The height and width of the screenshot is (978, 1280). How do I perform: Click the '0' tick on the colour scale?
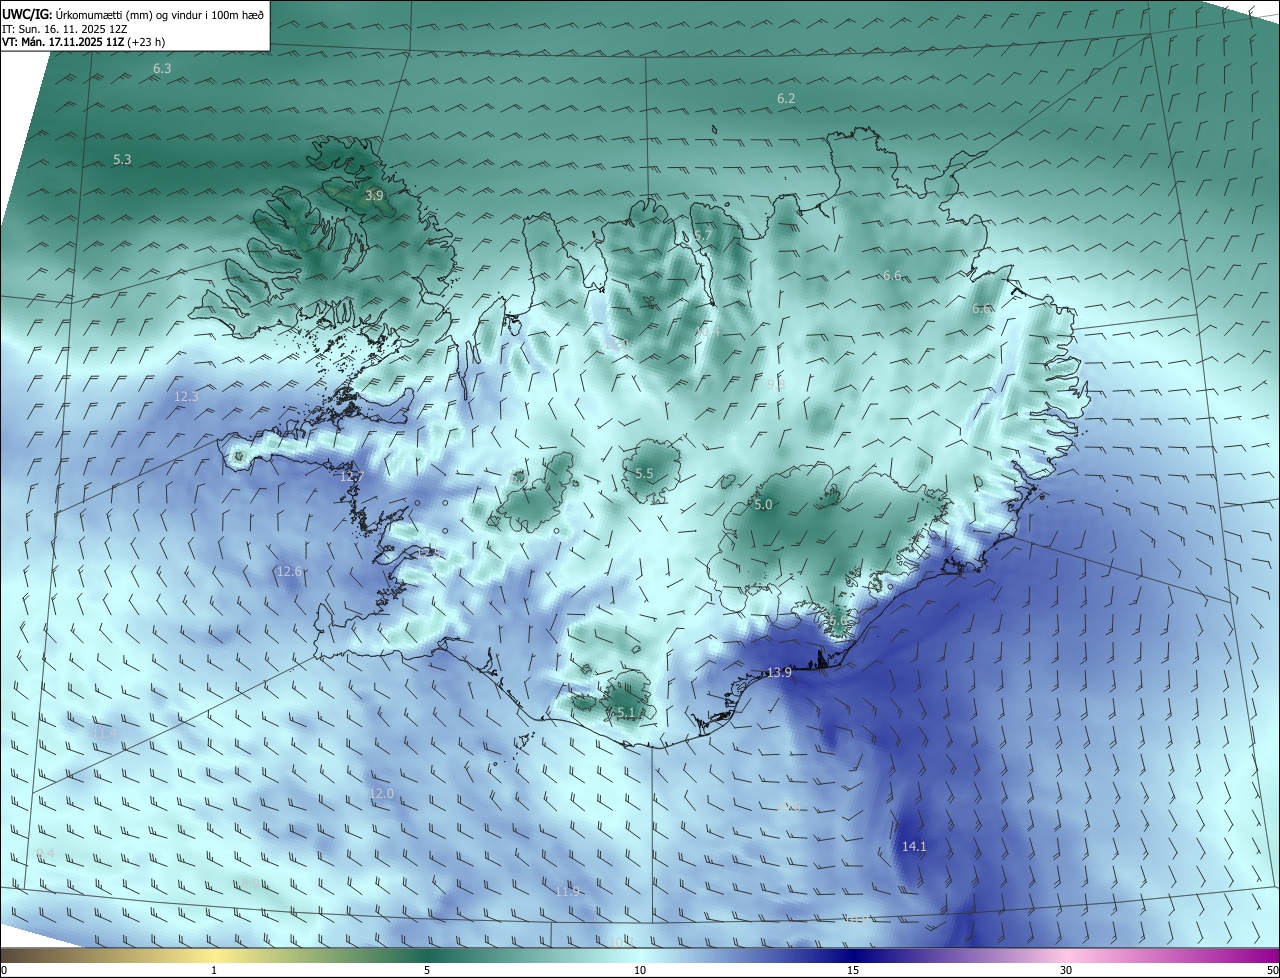(x=3, y=970)
